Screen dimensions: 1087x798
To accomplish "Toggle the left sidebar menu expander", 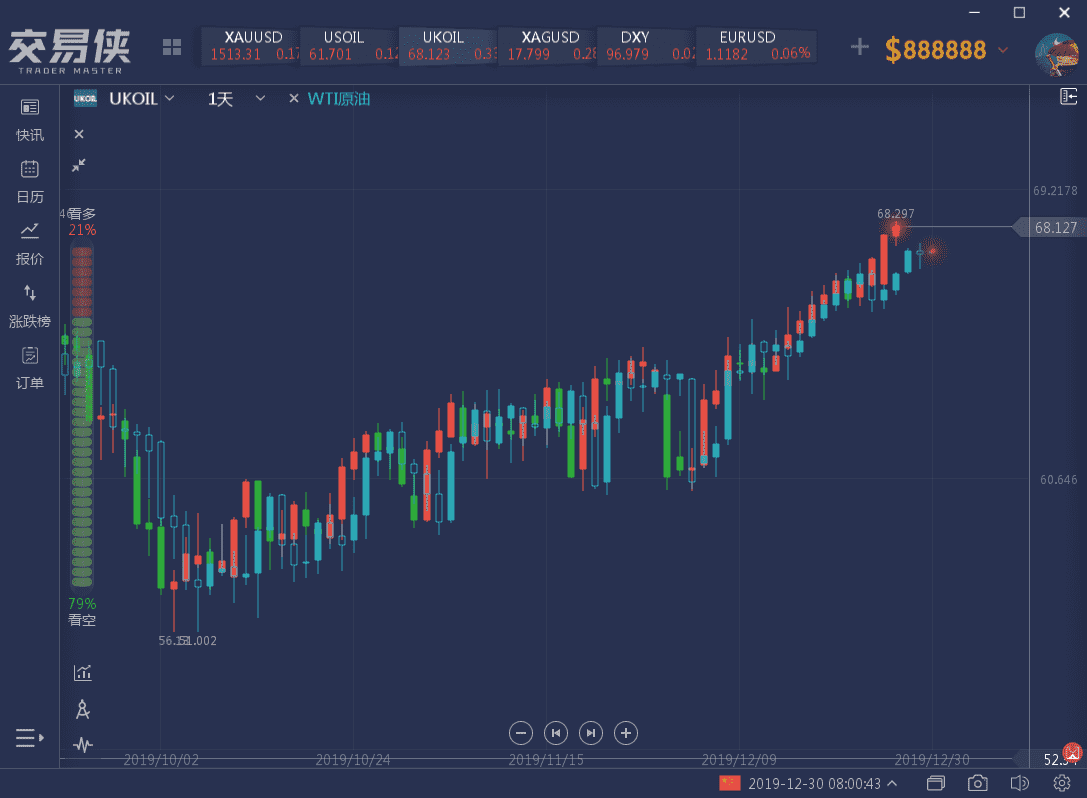I will click(x=29, y=739).
